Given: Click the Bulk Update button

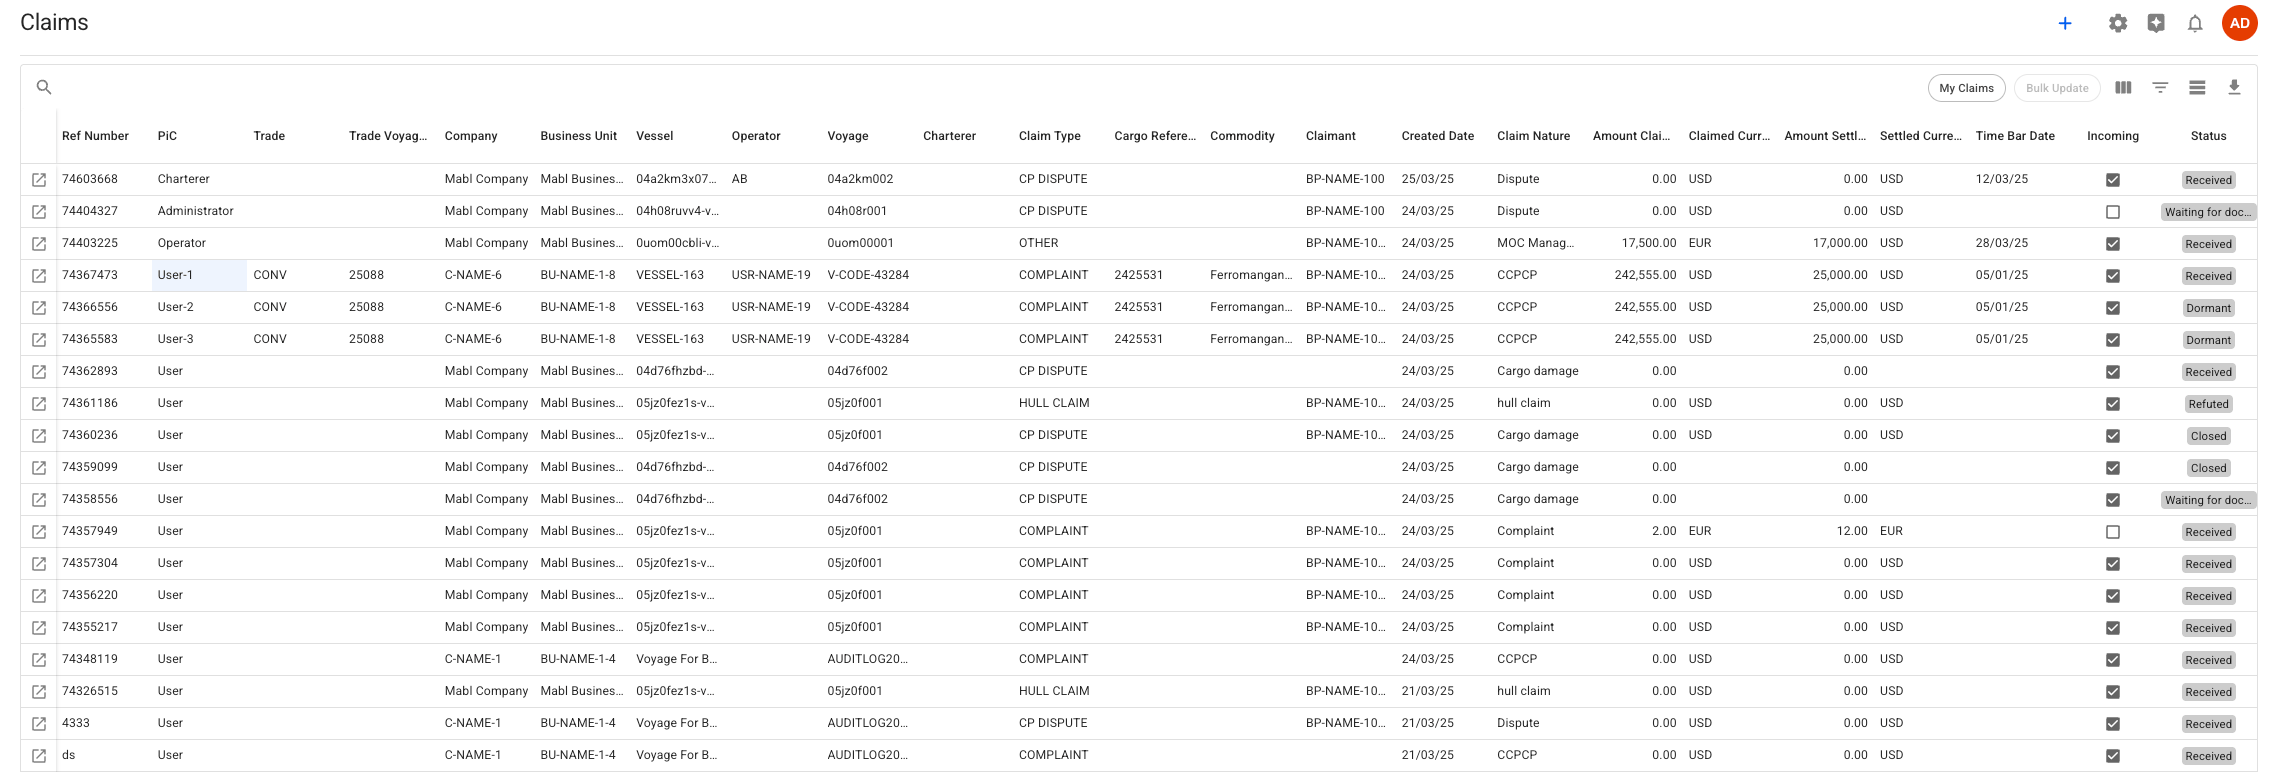Looking at the screenshot, I should pyautogui.click(x=2057, y=88).
